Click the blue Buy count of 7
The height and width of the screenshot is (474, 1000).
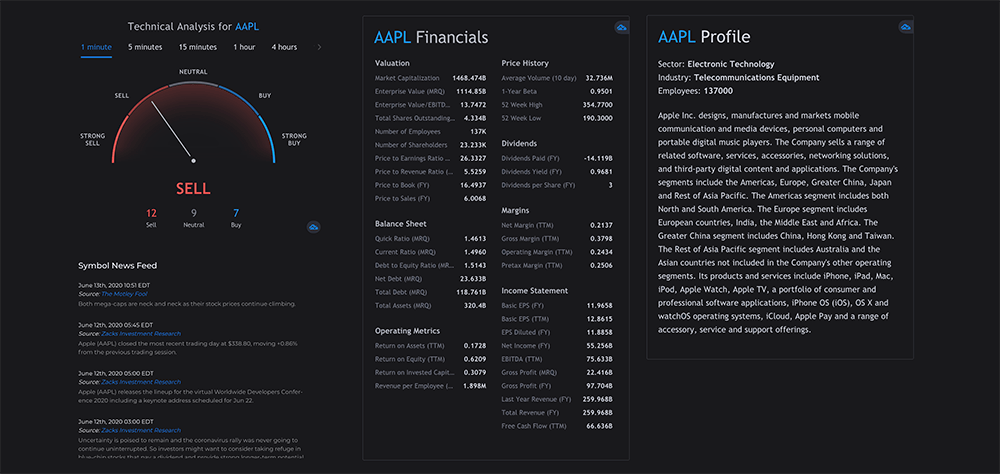[x=236, y=214]
